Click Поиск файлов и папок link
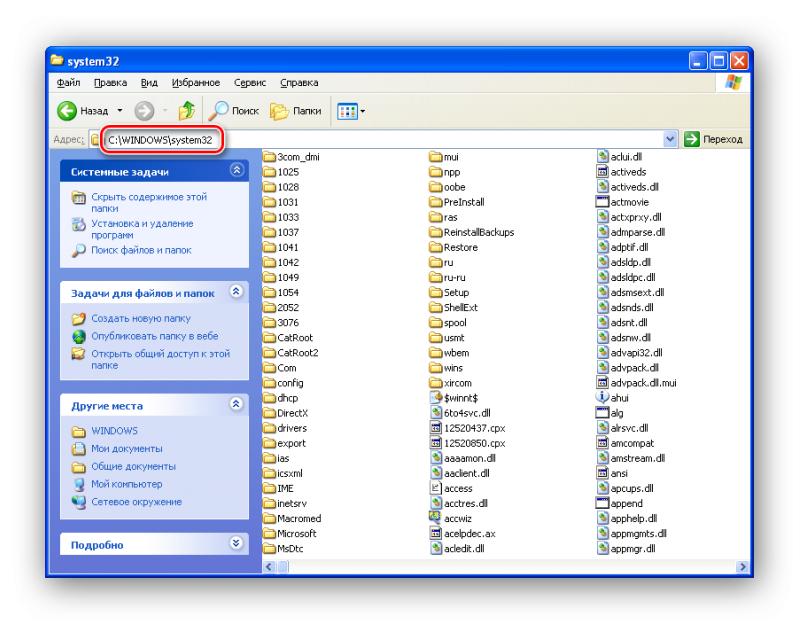Screen dimensions: 800x624 click(x=141, y=250)
